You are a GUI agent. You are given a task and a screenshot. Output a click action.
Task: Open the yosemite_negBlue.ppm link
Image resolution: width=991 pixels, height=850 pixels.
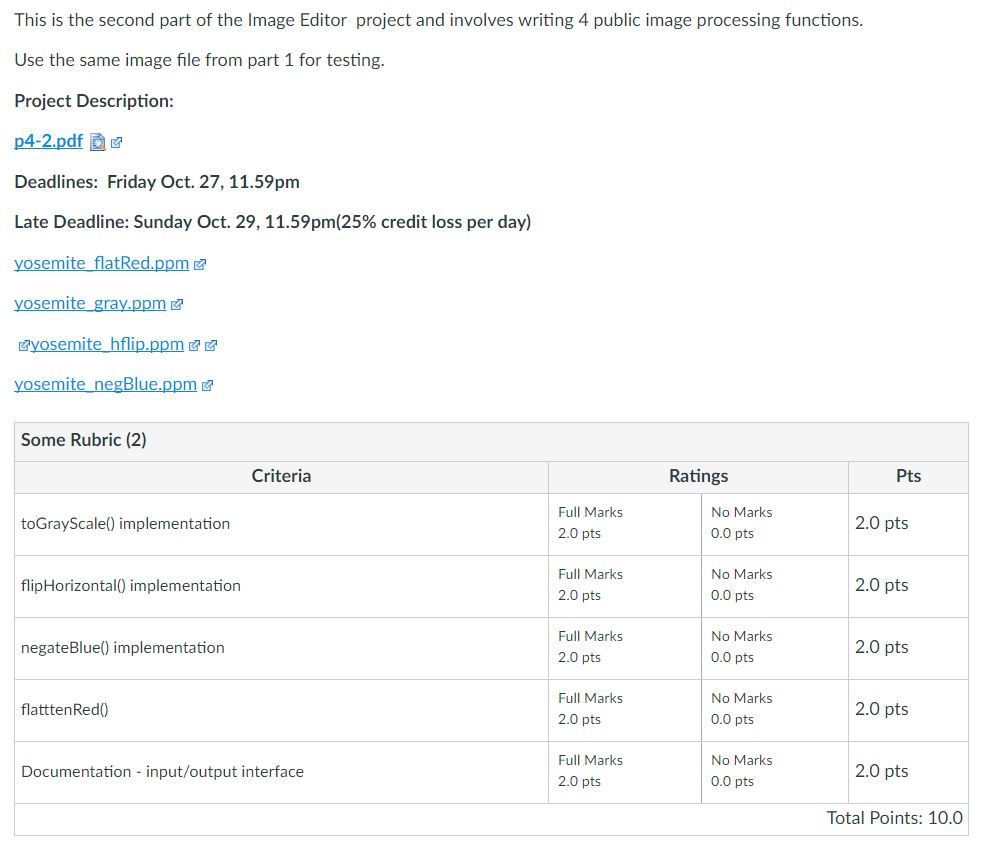pyautogui.click(x=105, y=384)
